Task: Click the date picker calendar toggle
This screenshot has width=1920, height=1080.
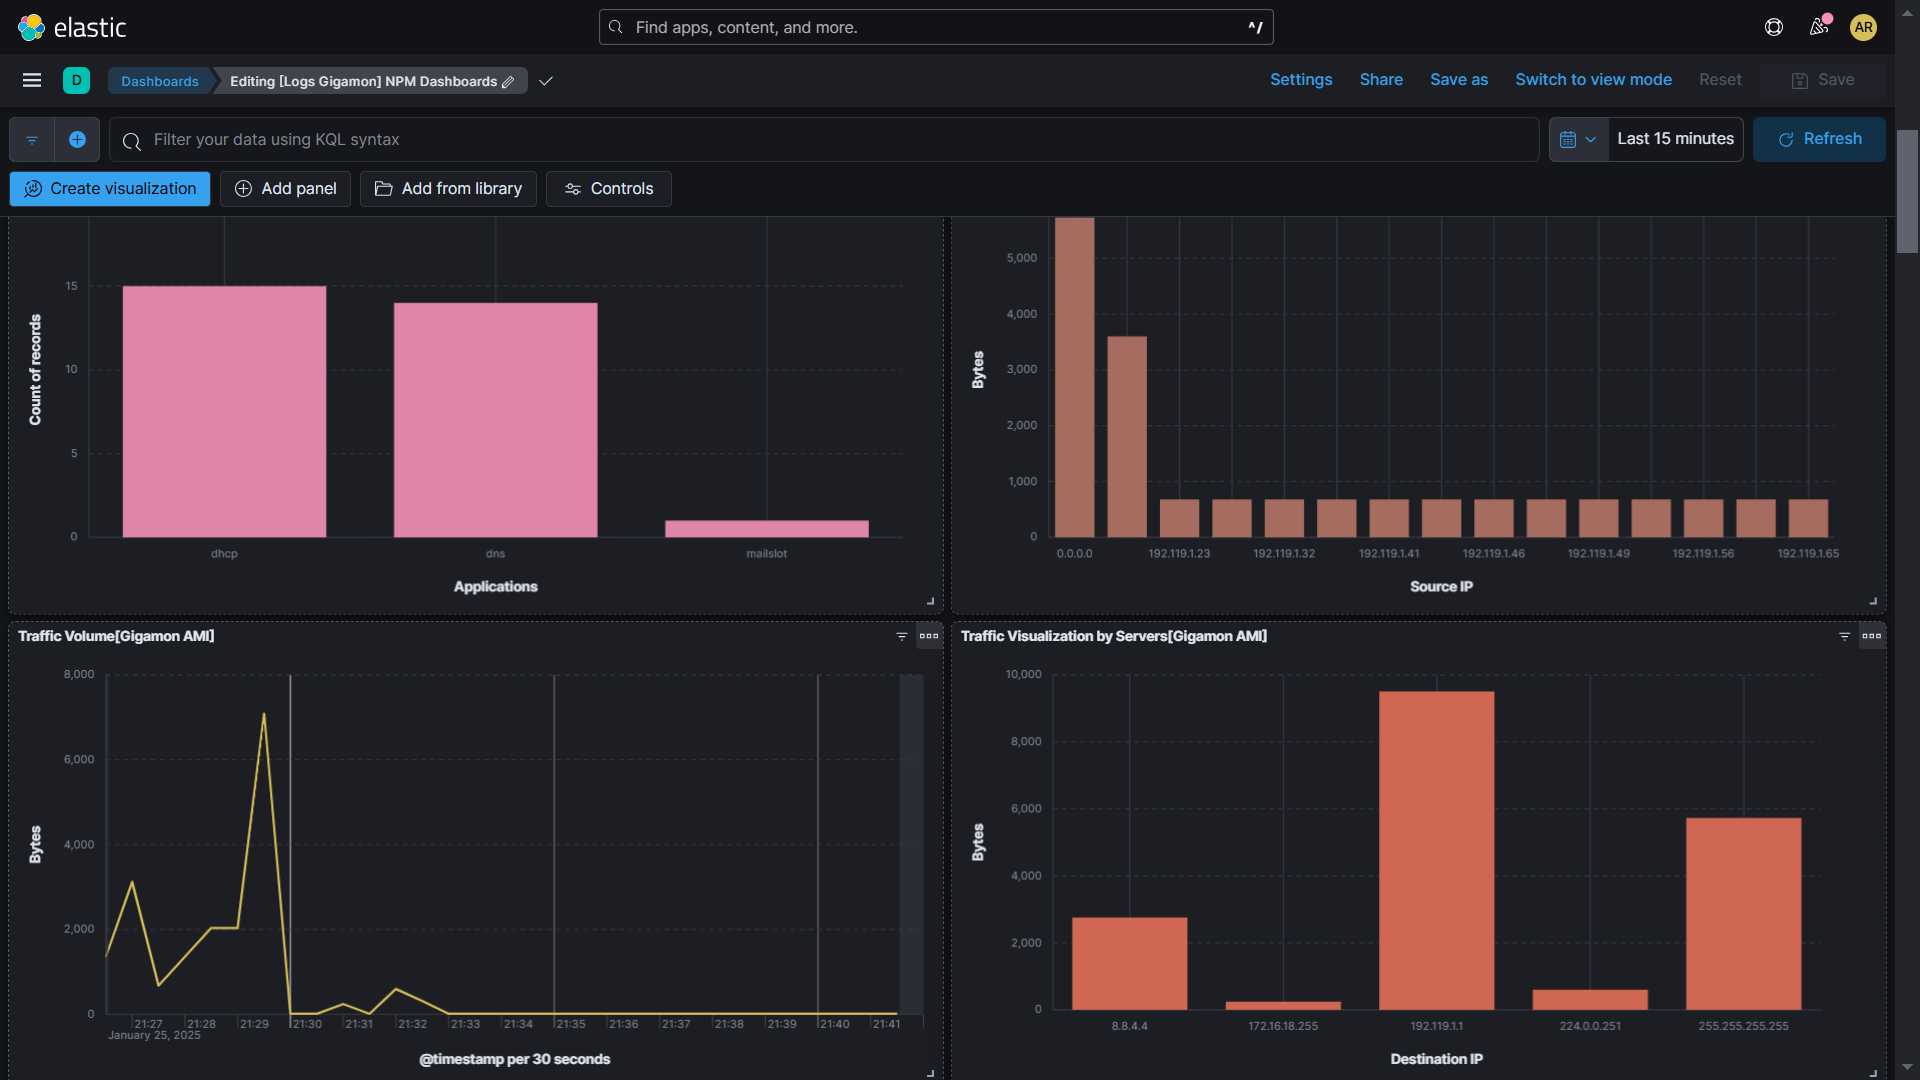Action: click(1568, 139)
